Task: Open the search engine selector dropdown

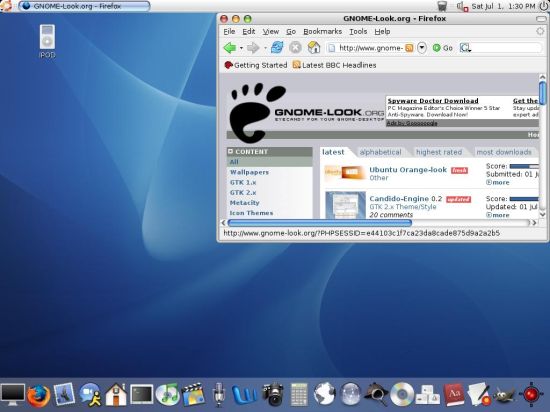Action: 465,48
